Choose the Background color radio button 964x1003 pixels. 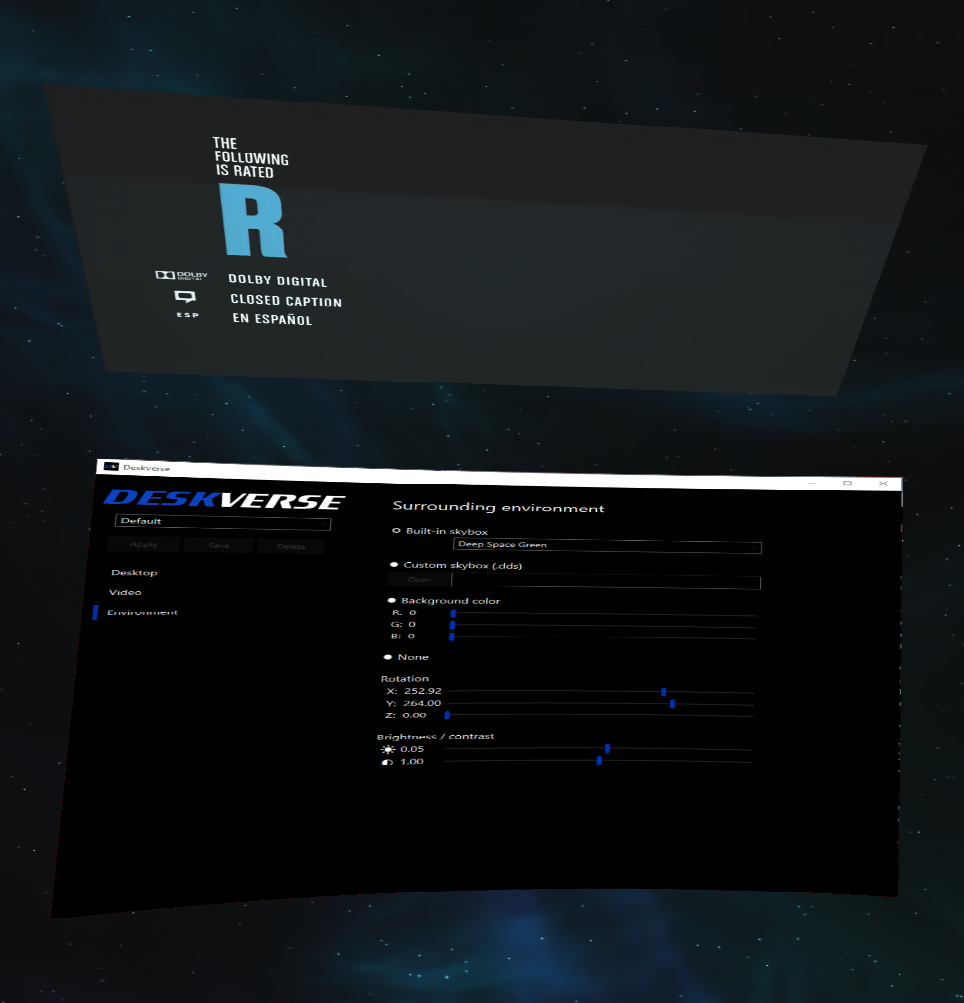(392, 601)
